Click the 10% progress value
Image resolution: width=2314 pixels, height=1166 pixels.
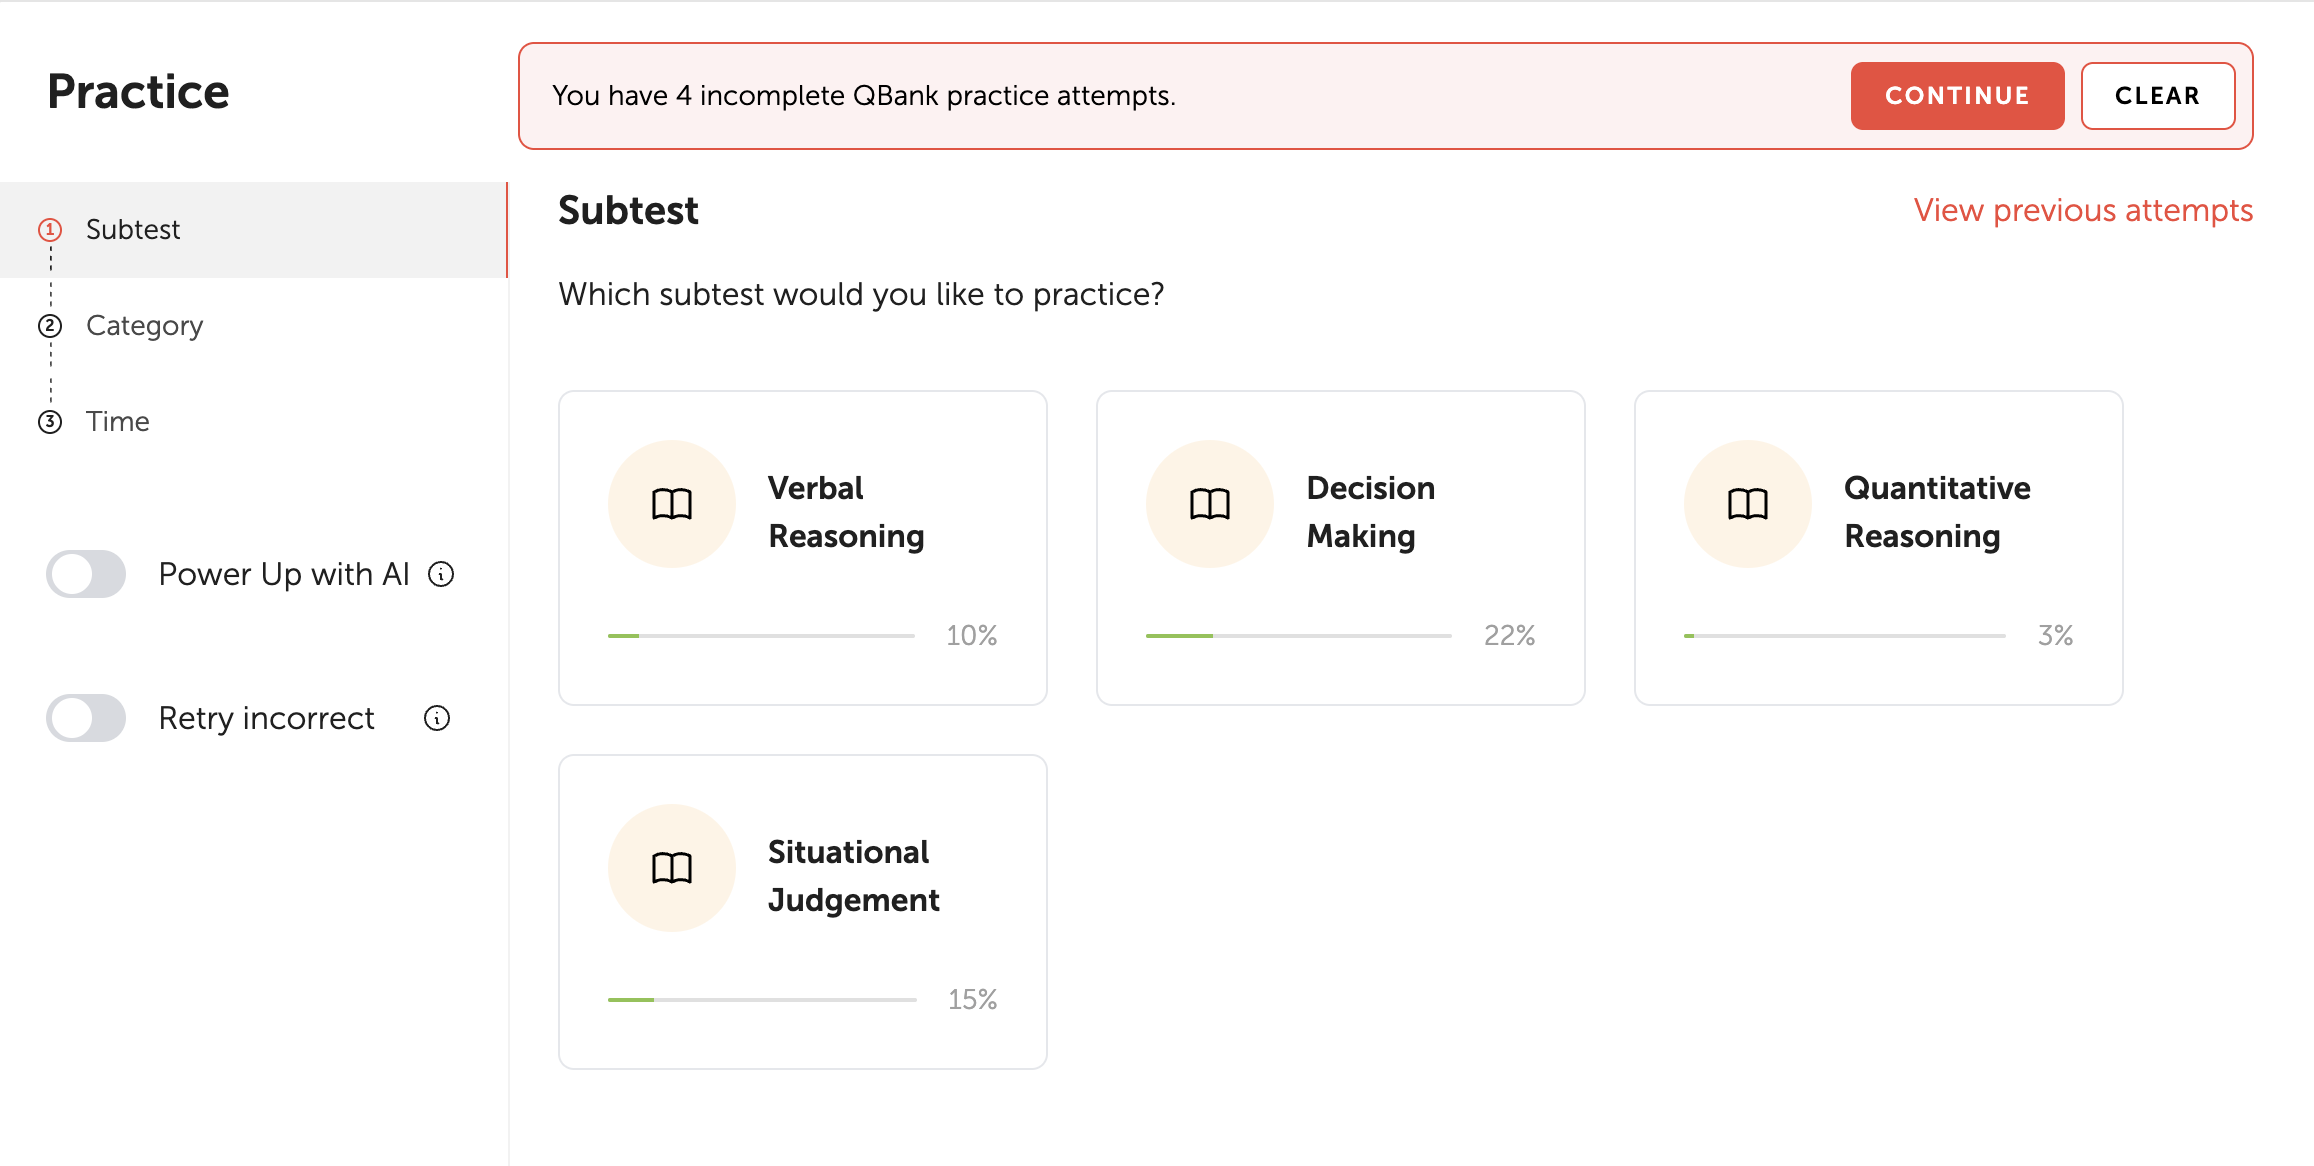click(x=972, y=636)
